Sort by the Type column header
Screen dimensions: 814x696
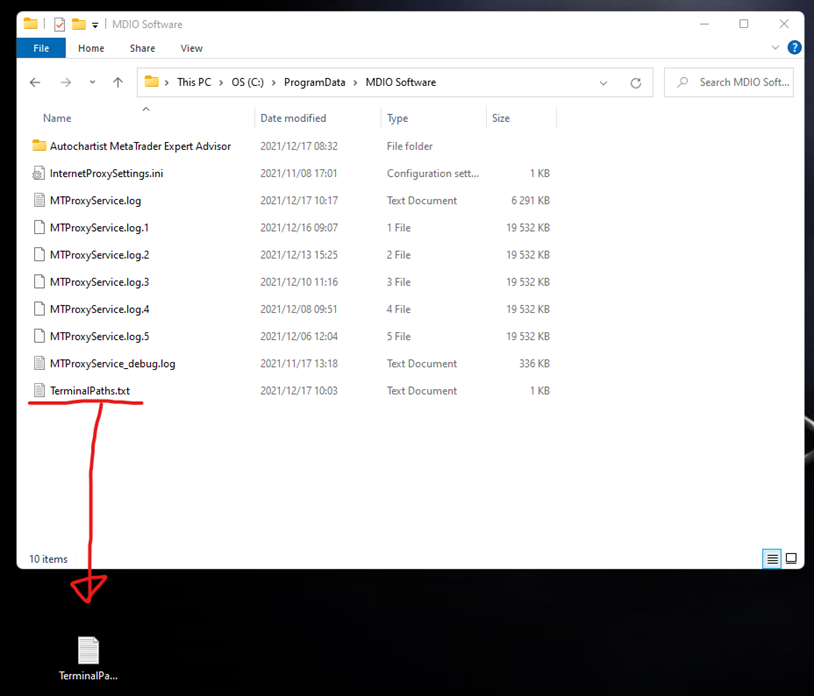coord(397,118)
